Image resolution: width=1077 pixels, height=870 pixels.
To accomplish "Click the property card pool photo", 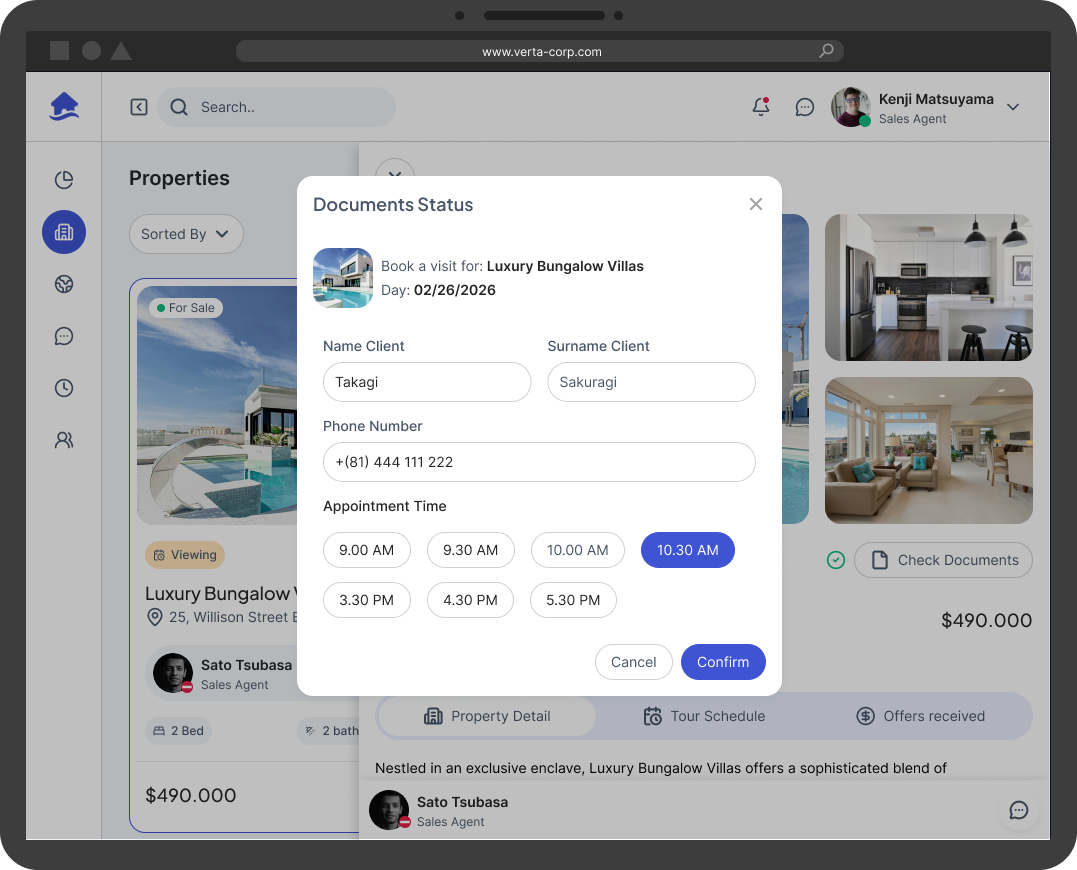I will coord(217,405).
